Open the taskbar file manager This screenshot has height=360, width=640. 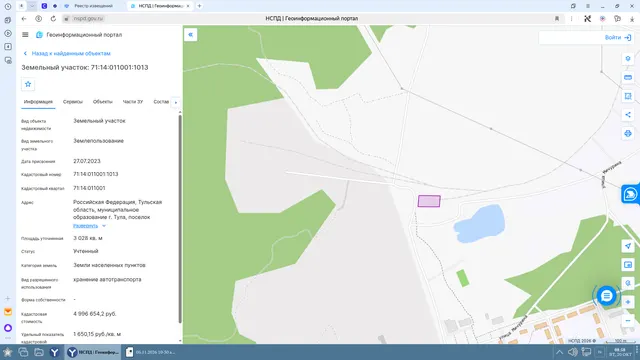[39, 352]
